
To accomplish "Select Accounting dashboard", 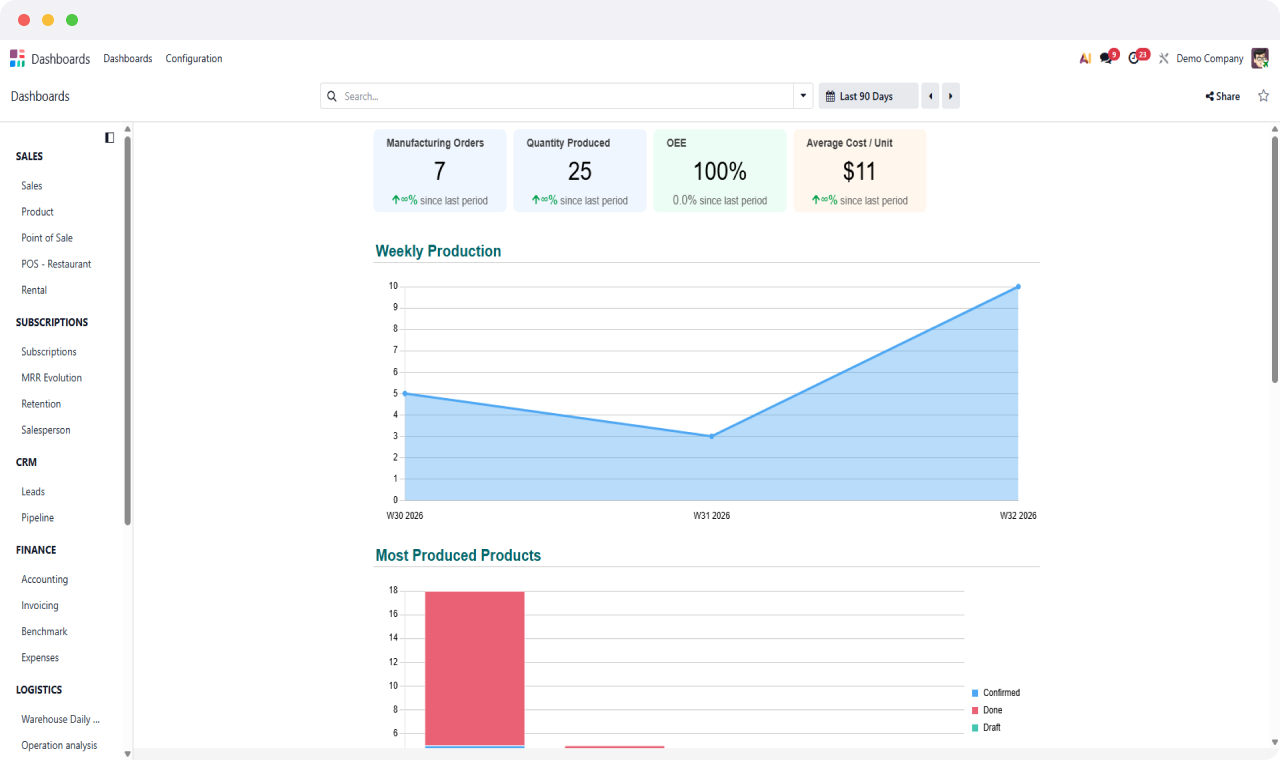I will tap(45, 580).
